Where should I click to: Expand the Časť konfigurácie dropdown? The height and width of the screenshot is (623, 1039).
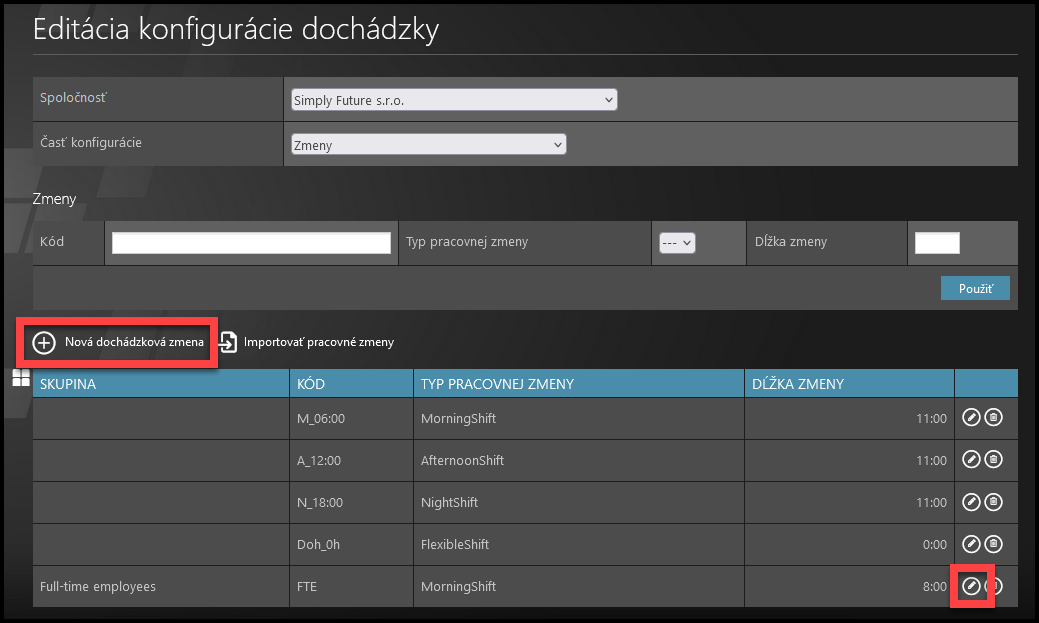point(428,144)
